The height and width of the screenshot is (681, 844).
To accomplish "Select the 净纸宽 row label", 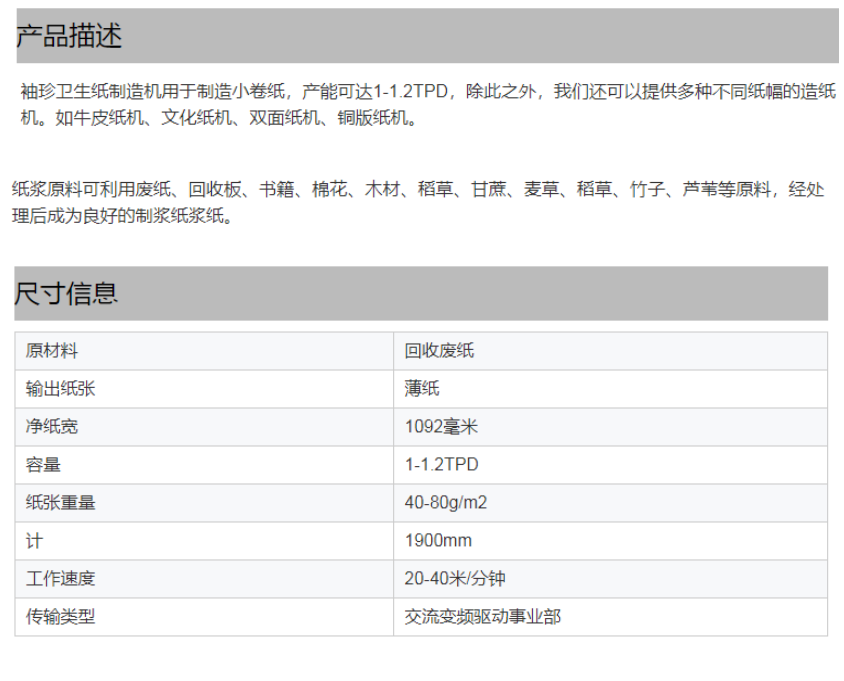I will coord(52,427).
